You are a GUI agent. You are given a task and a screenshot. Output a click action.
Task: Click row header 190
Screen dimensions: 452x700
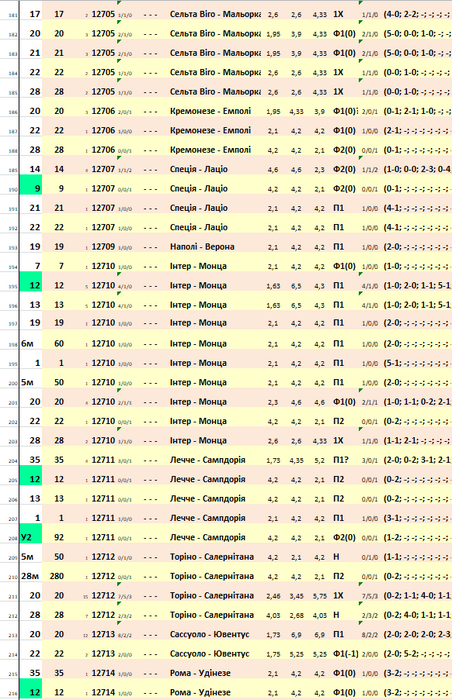(13, 190)
